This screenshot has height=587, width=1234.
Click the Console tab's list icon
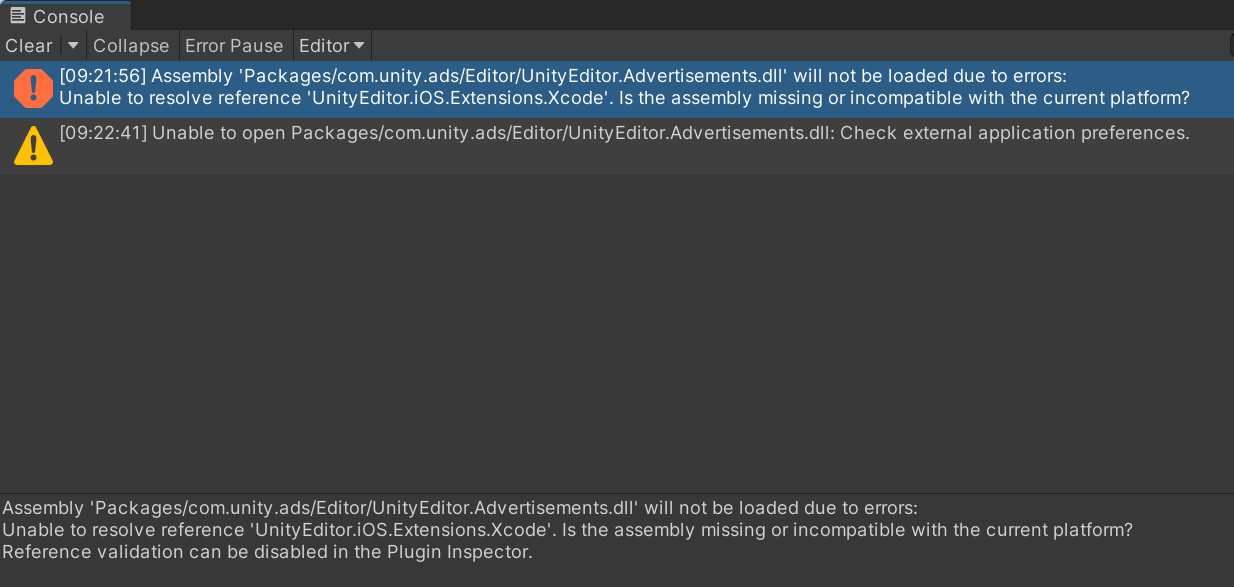point(18,15)
